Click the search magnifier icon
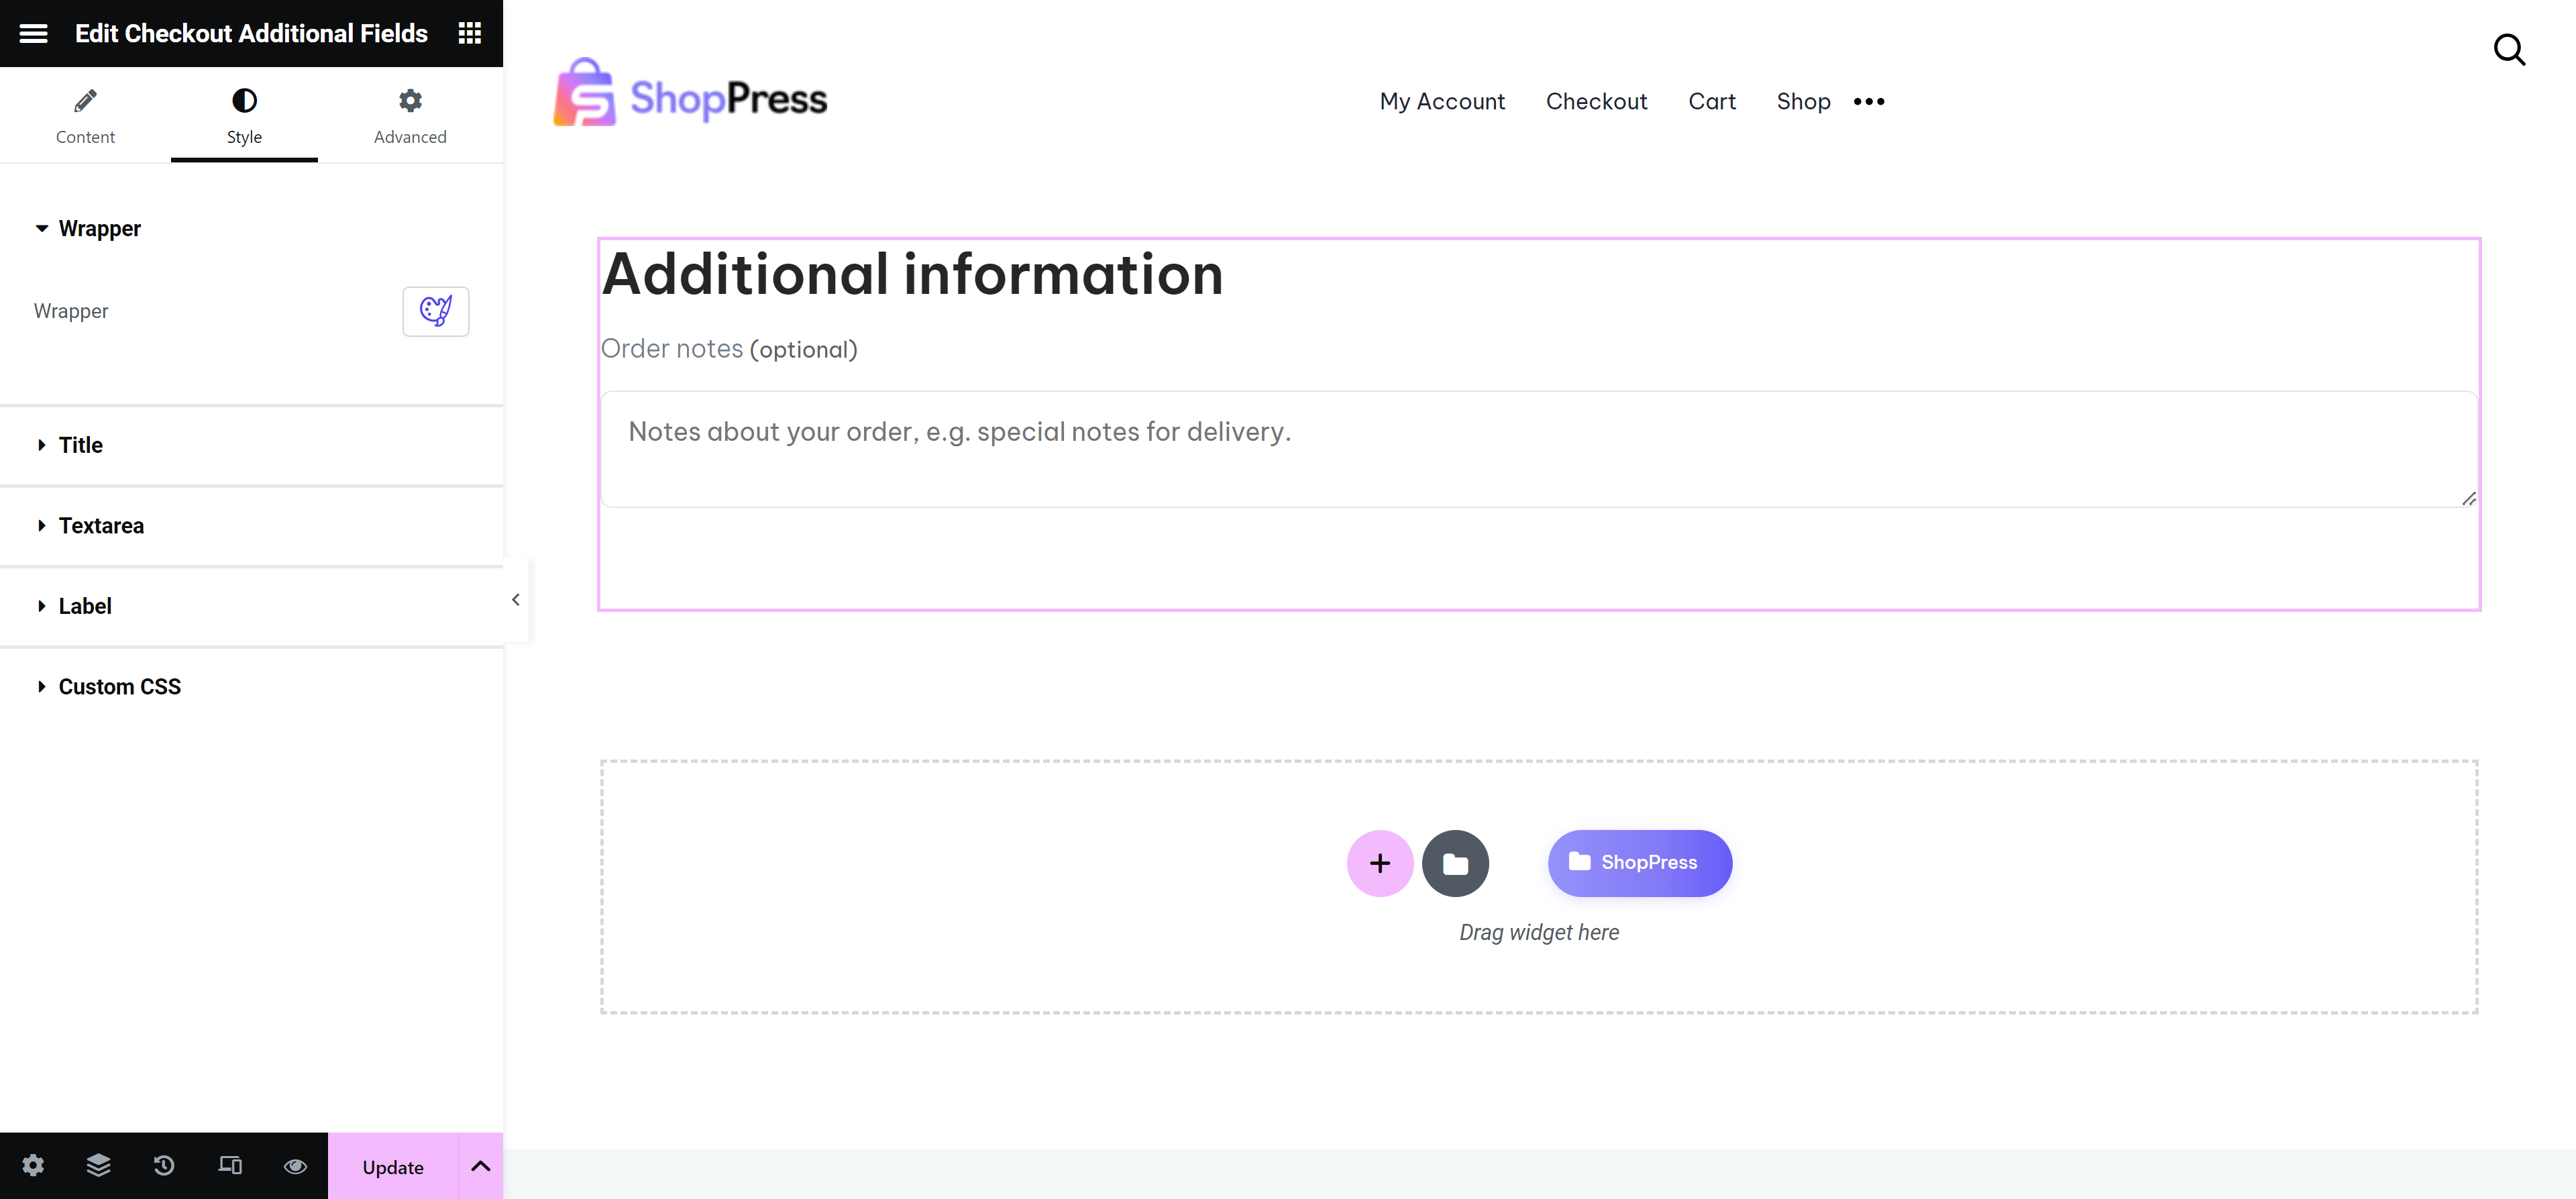Screen dimensions: 2576x1199 (2509, 50)
